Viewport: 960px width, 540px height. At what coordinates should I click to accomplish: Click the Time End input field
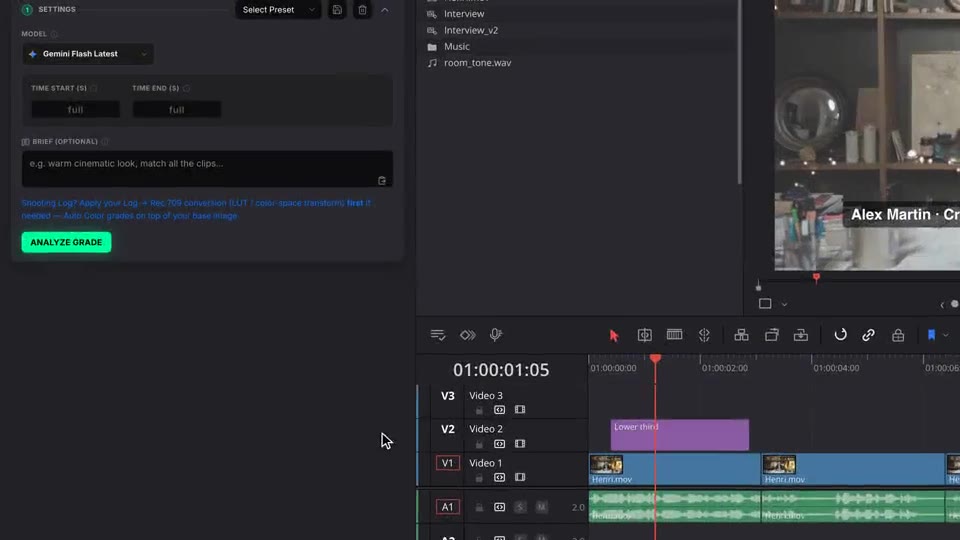tap(177, 110)
